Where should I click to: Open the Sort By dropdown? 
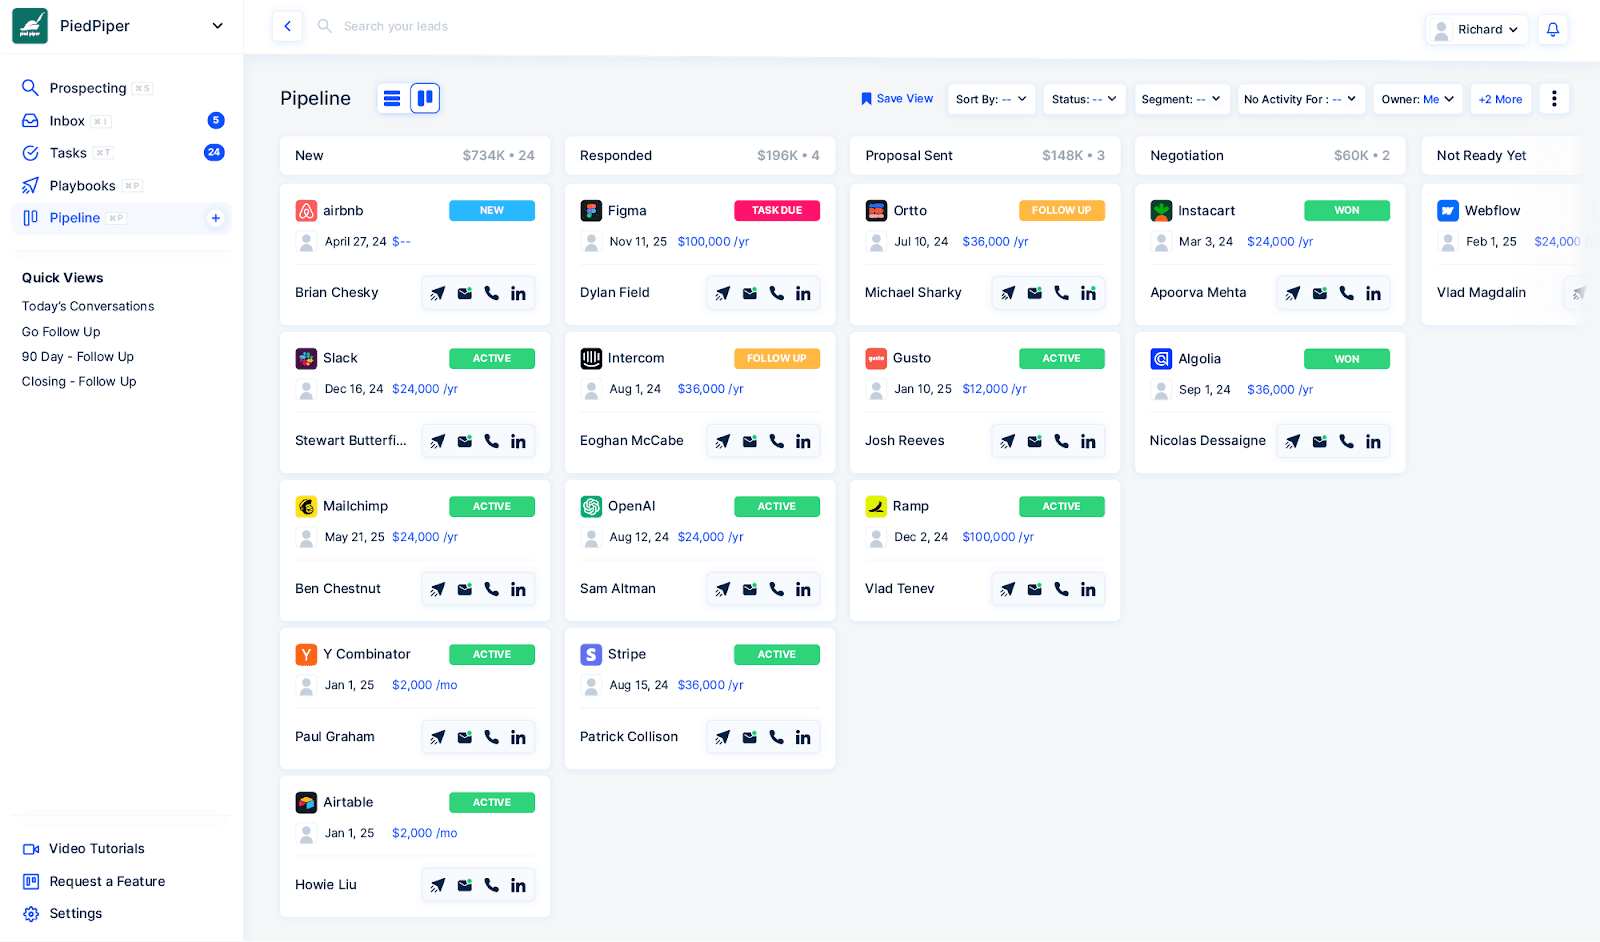pyautogui.click(x=990, y=99)
